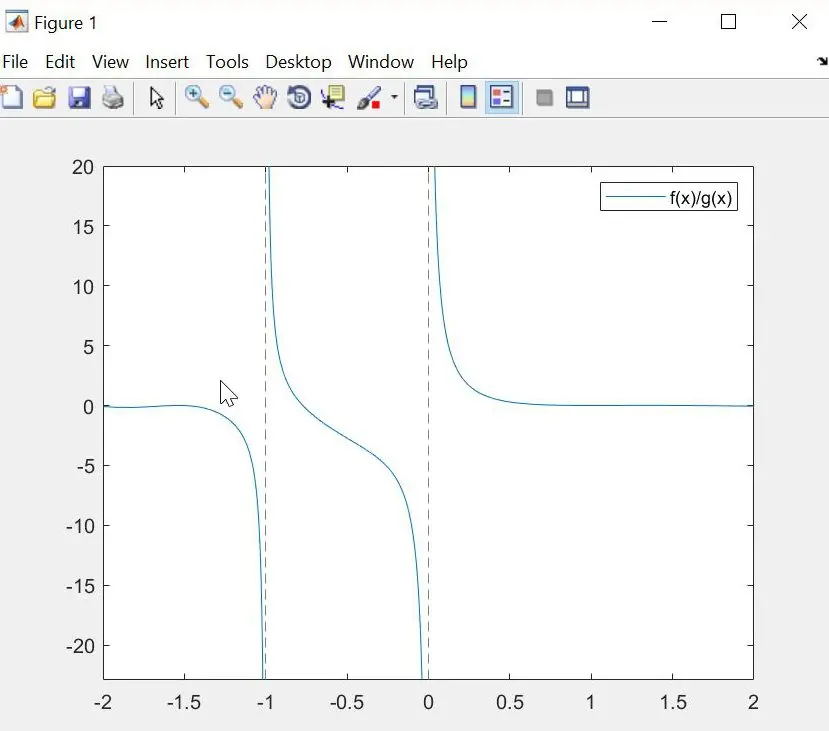
Task: Open the Tools menu
Action: click(227, 62)
